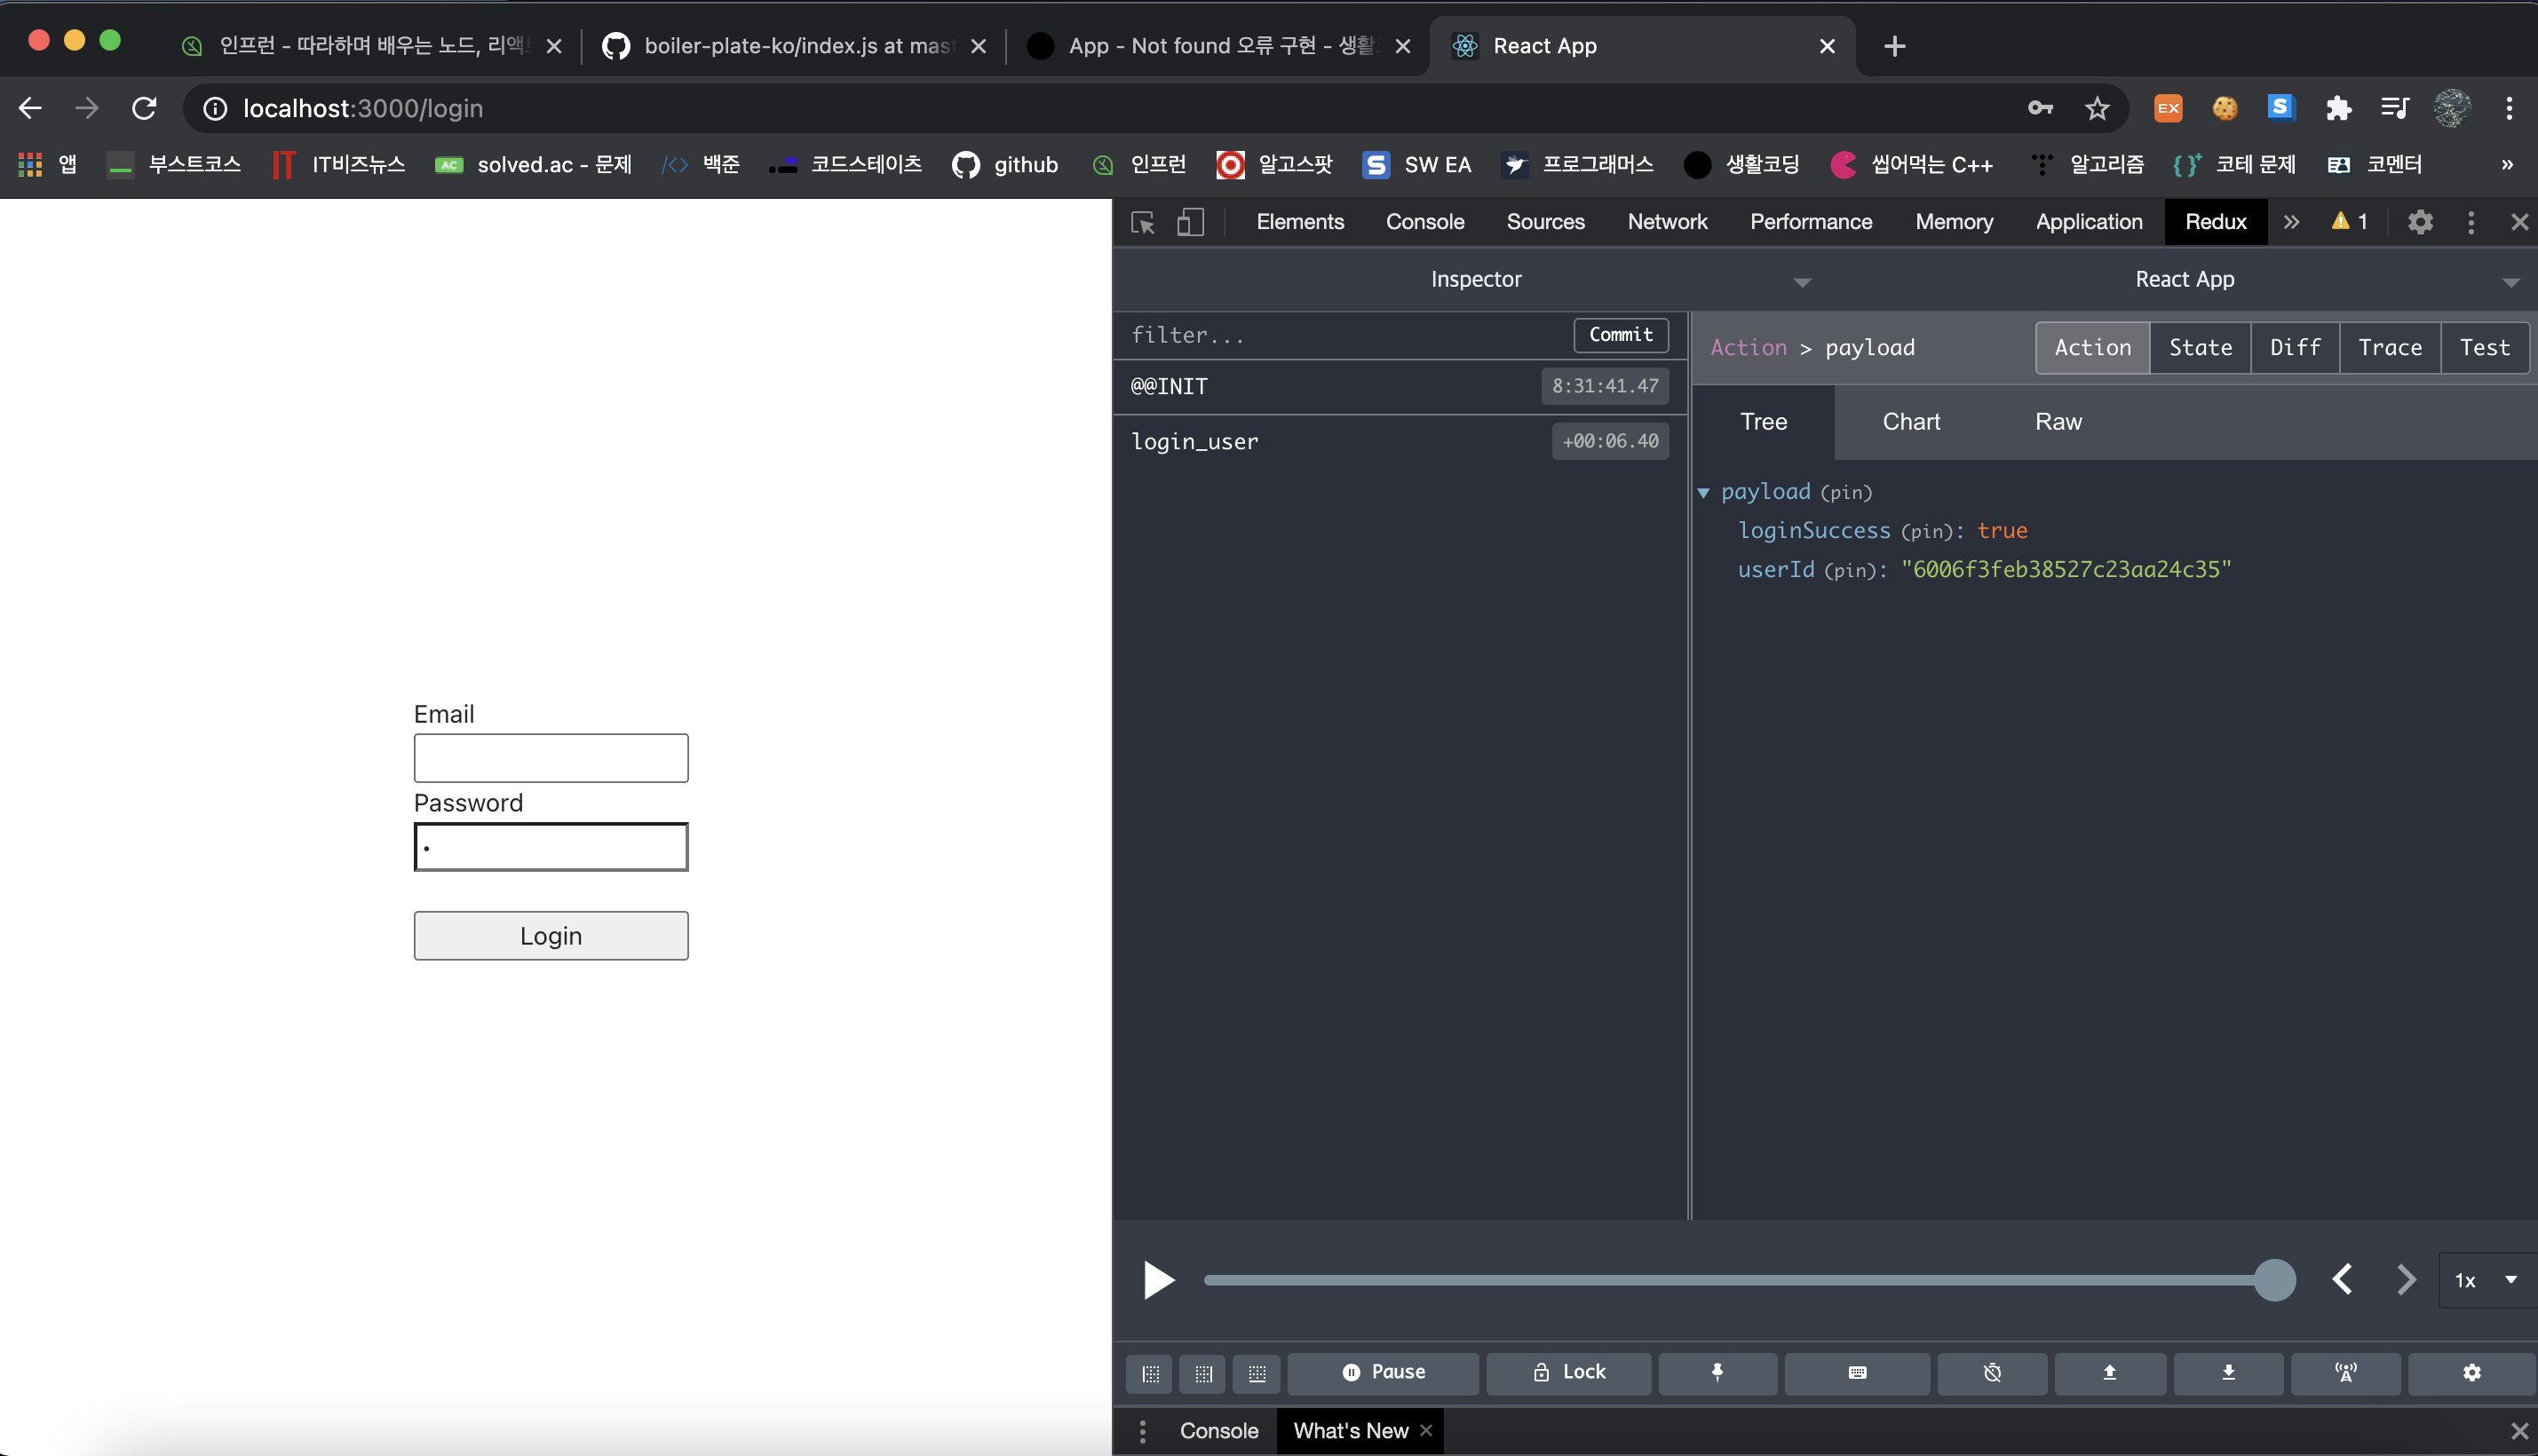Click the action timeline slider handle
This screenshot has width=2538, height=1456.
click(x=2274, y=1280)
